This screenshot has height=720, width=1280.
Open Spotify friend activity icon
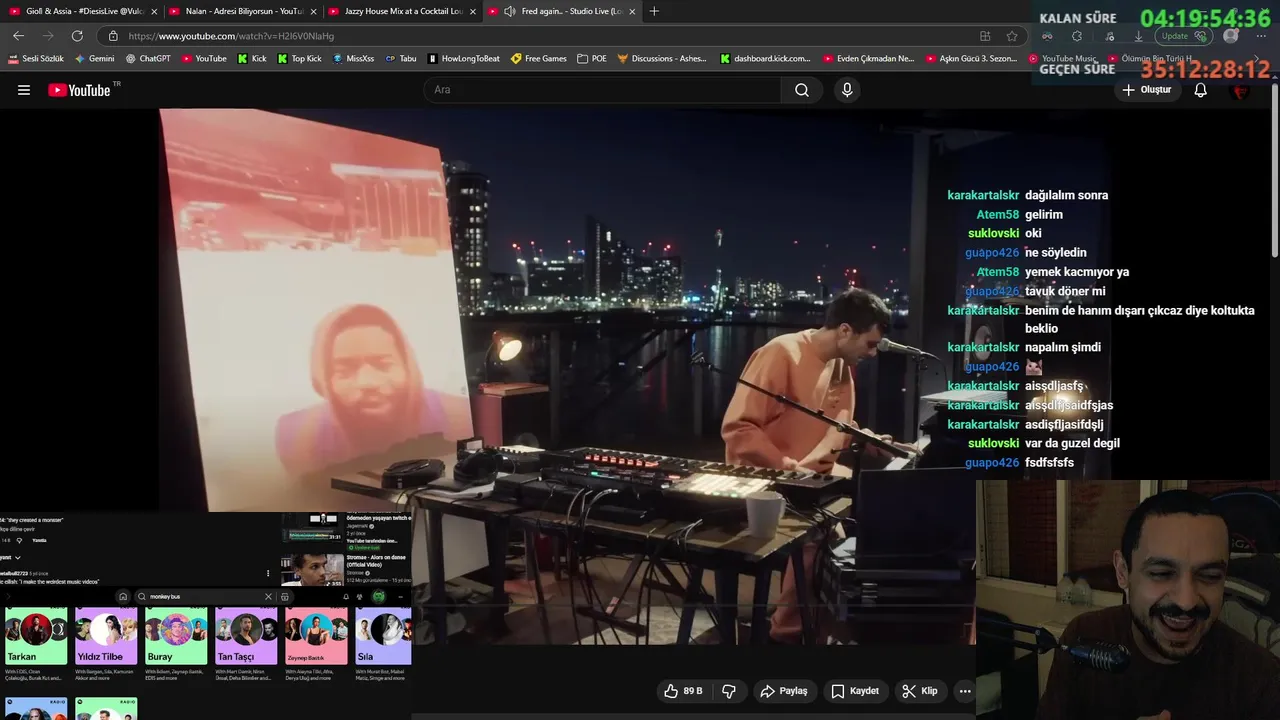(x=360, y=597)
